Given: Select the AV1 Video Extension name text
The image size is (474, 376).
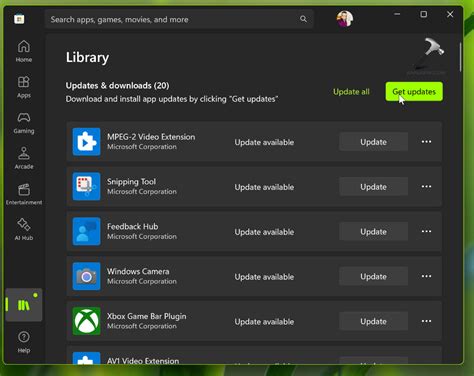Looking at the screenshot, I should click(143, 360).
